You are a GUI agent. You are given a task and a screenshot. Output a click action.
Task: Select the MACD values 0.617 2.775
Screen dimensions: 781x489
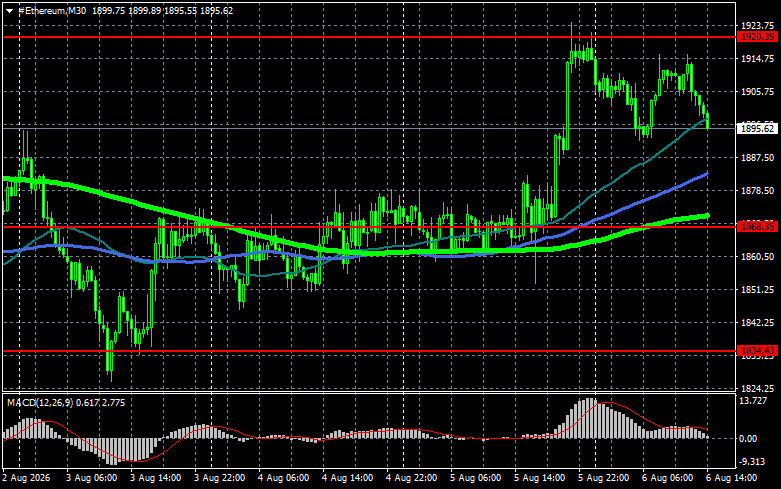click(101, 402)
